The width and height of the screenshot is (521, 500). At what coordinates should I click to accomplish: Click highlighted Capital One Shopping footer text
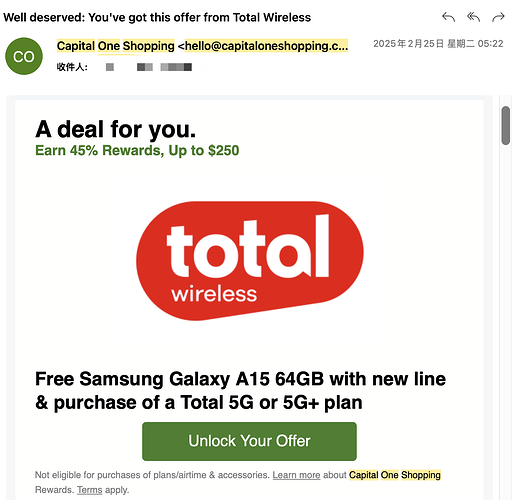click(x=395, y=475)
